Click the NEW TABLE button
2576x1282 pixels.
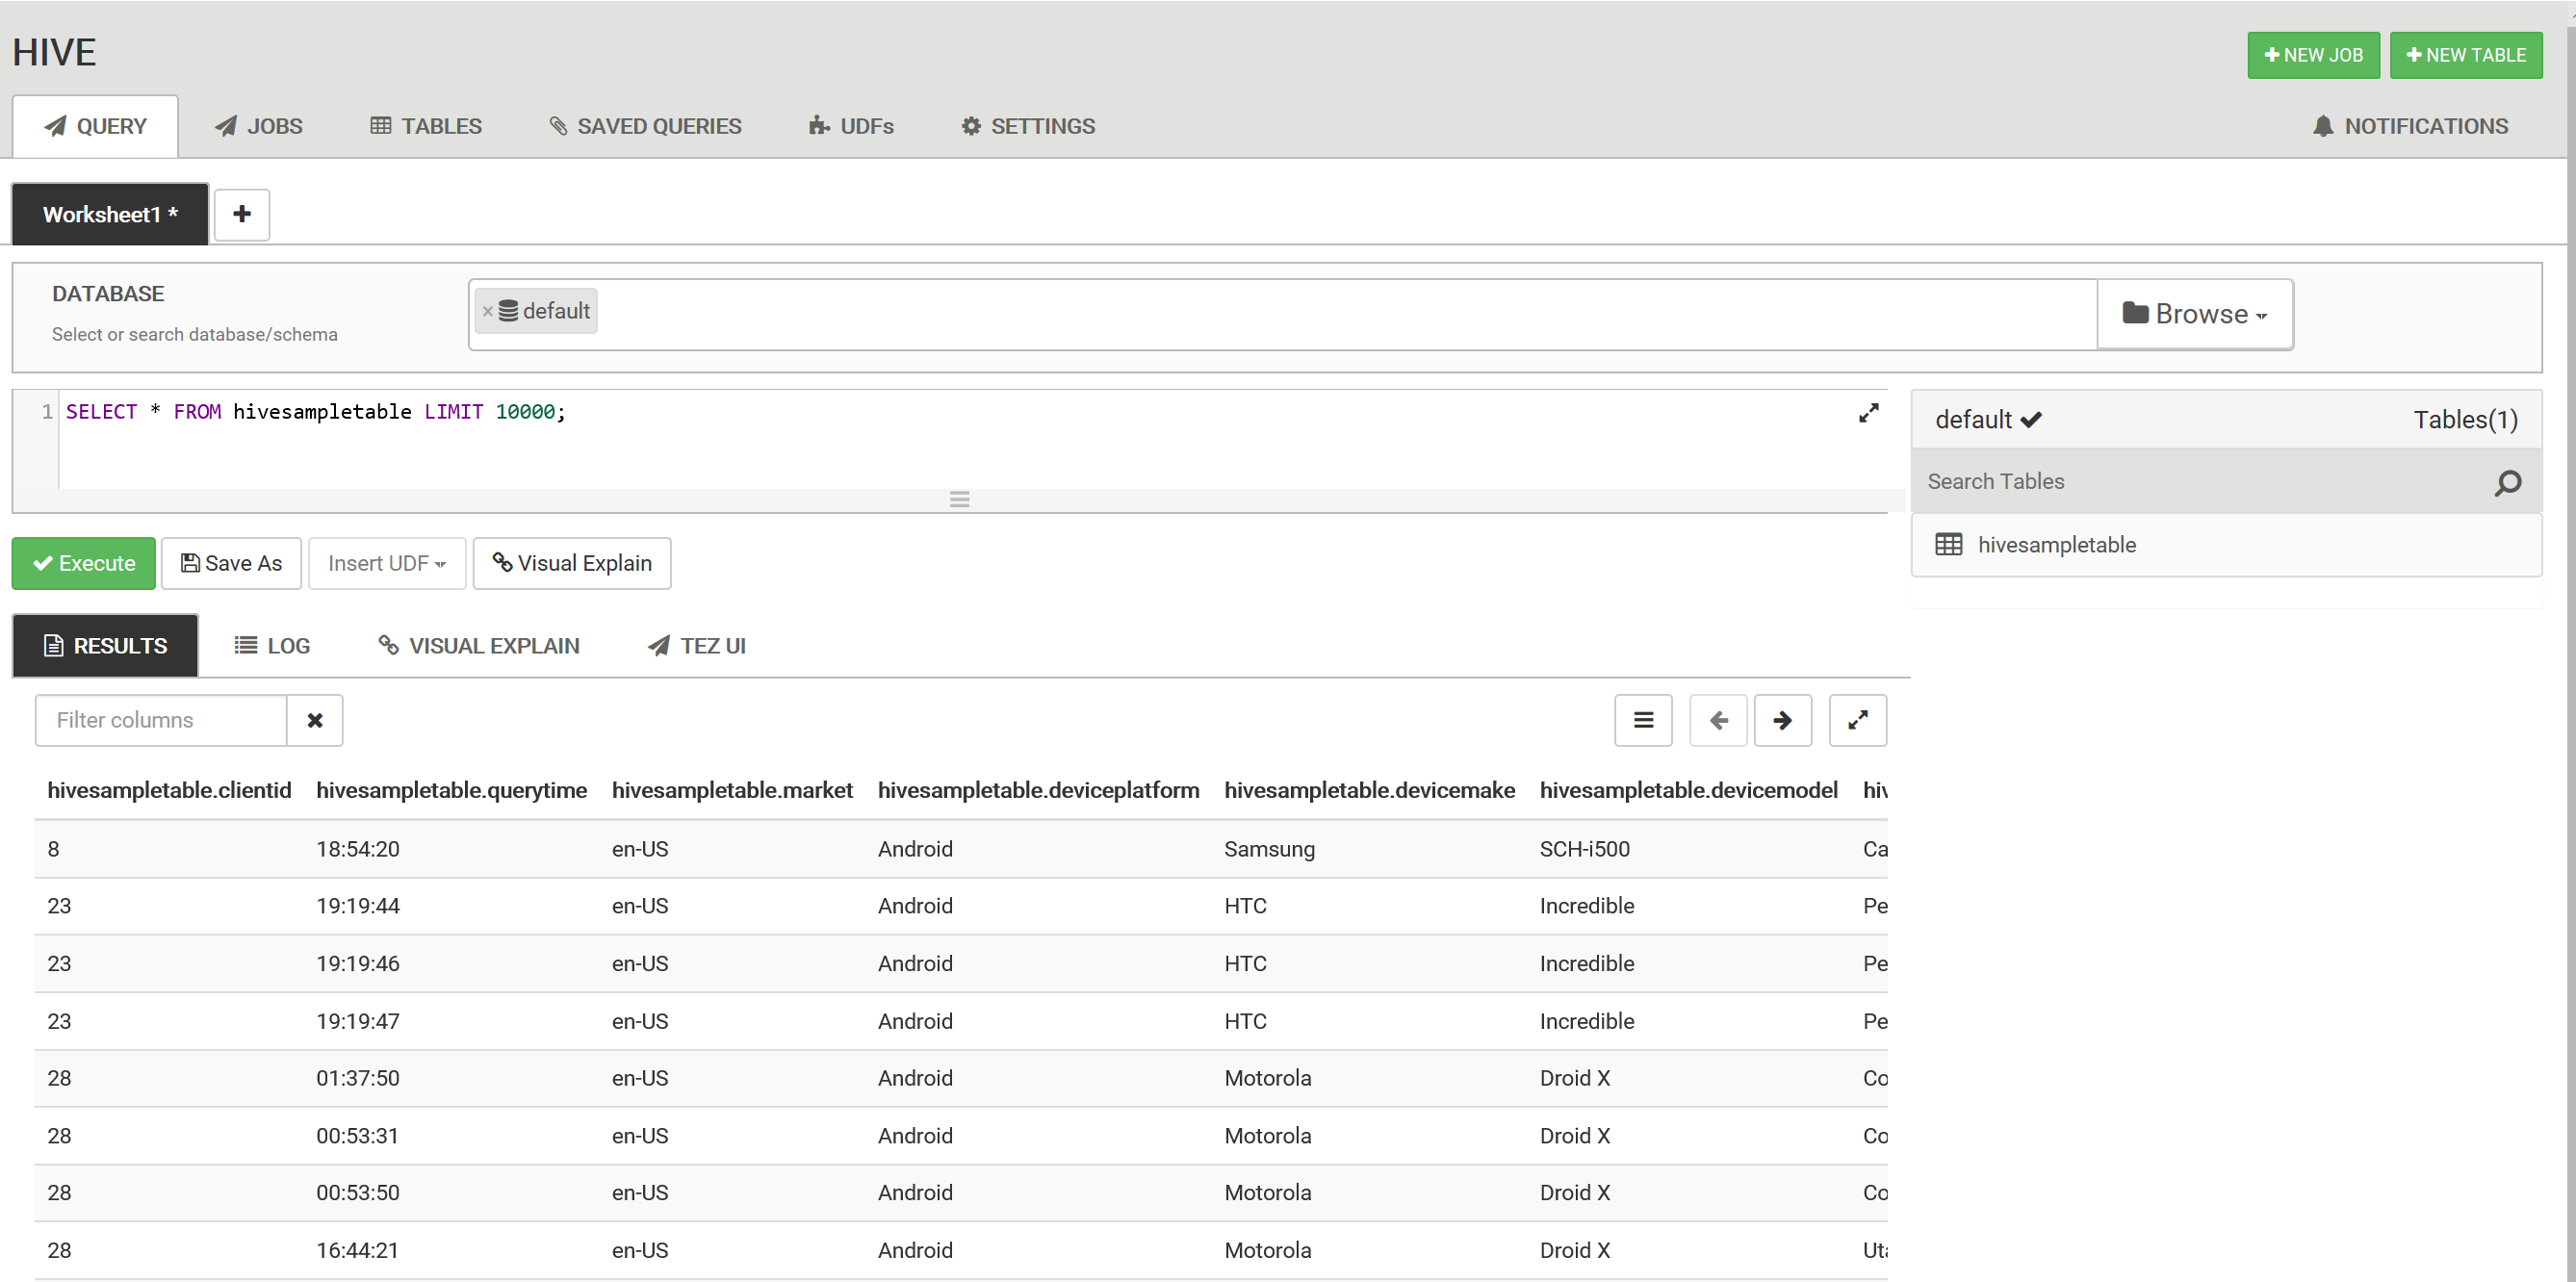[2465, 55]
